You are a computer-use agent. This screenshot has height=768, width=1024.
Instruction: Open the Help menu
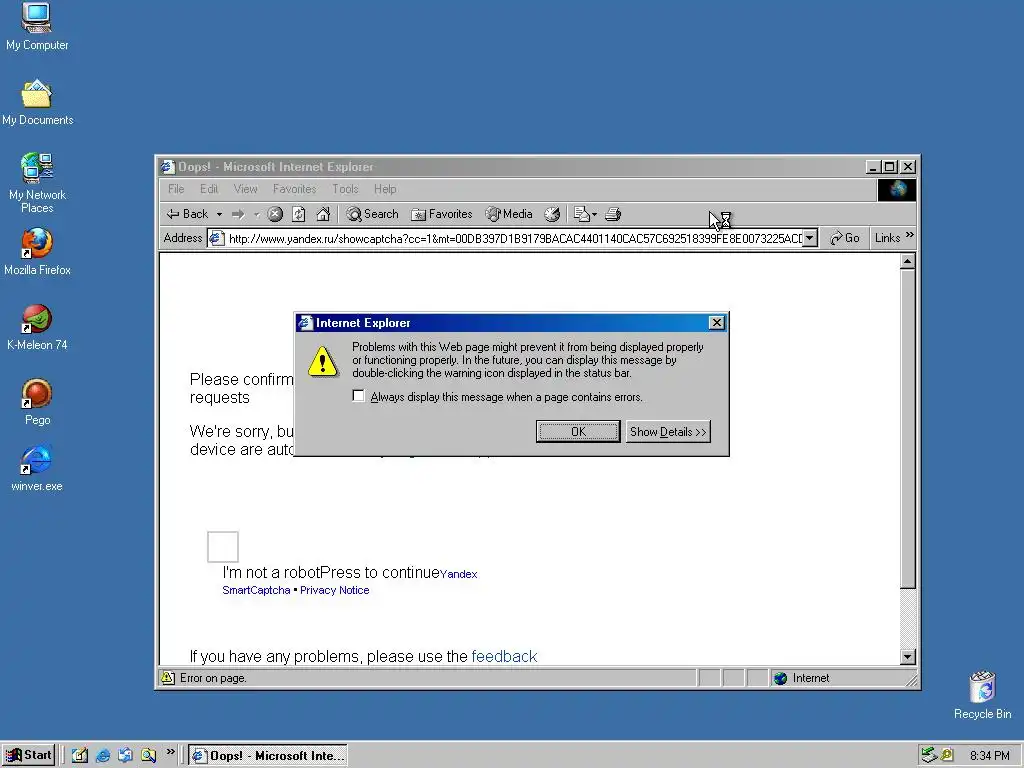[x=385, y=189]
